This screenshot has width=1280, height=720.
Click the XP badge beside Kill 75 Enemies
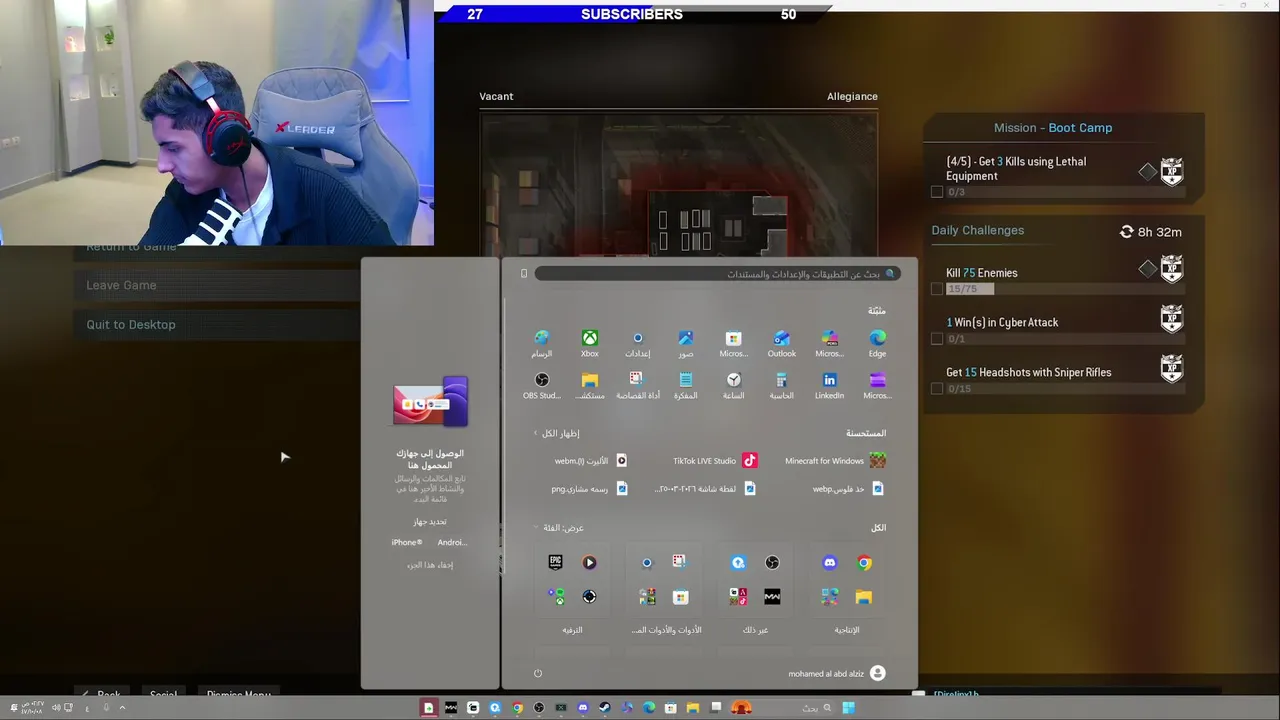(x=1171, y=269)
